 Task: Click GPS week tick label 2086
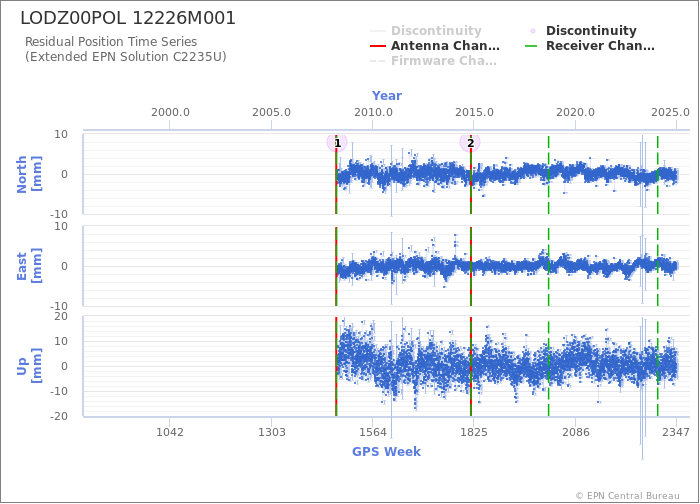coord(575,432)
